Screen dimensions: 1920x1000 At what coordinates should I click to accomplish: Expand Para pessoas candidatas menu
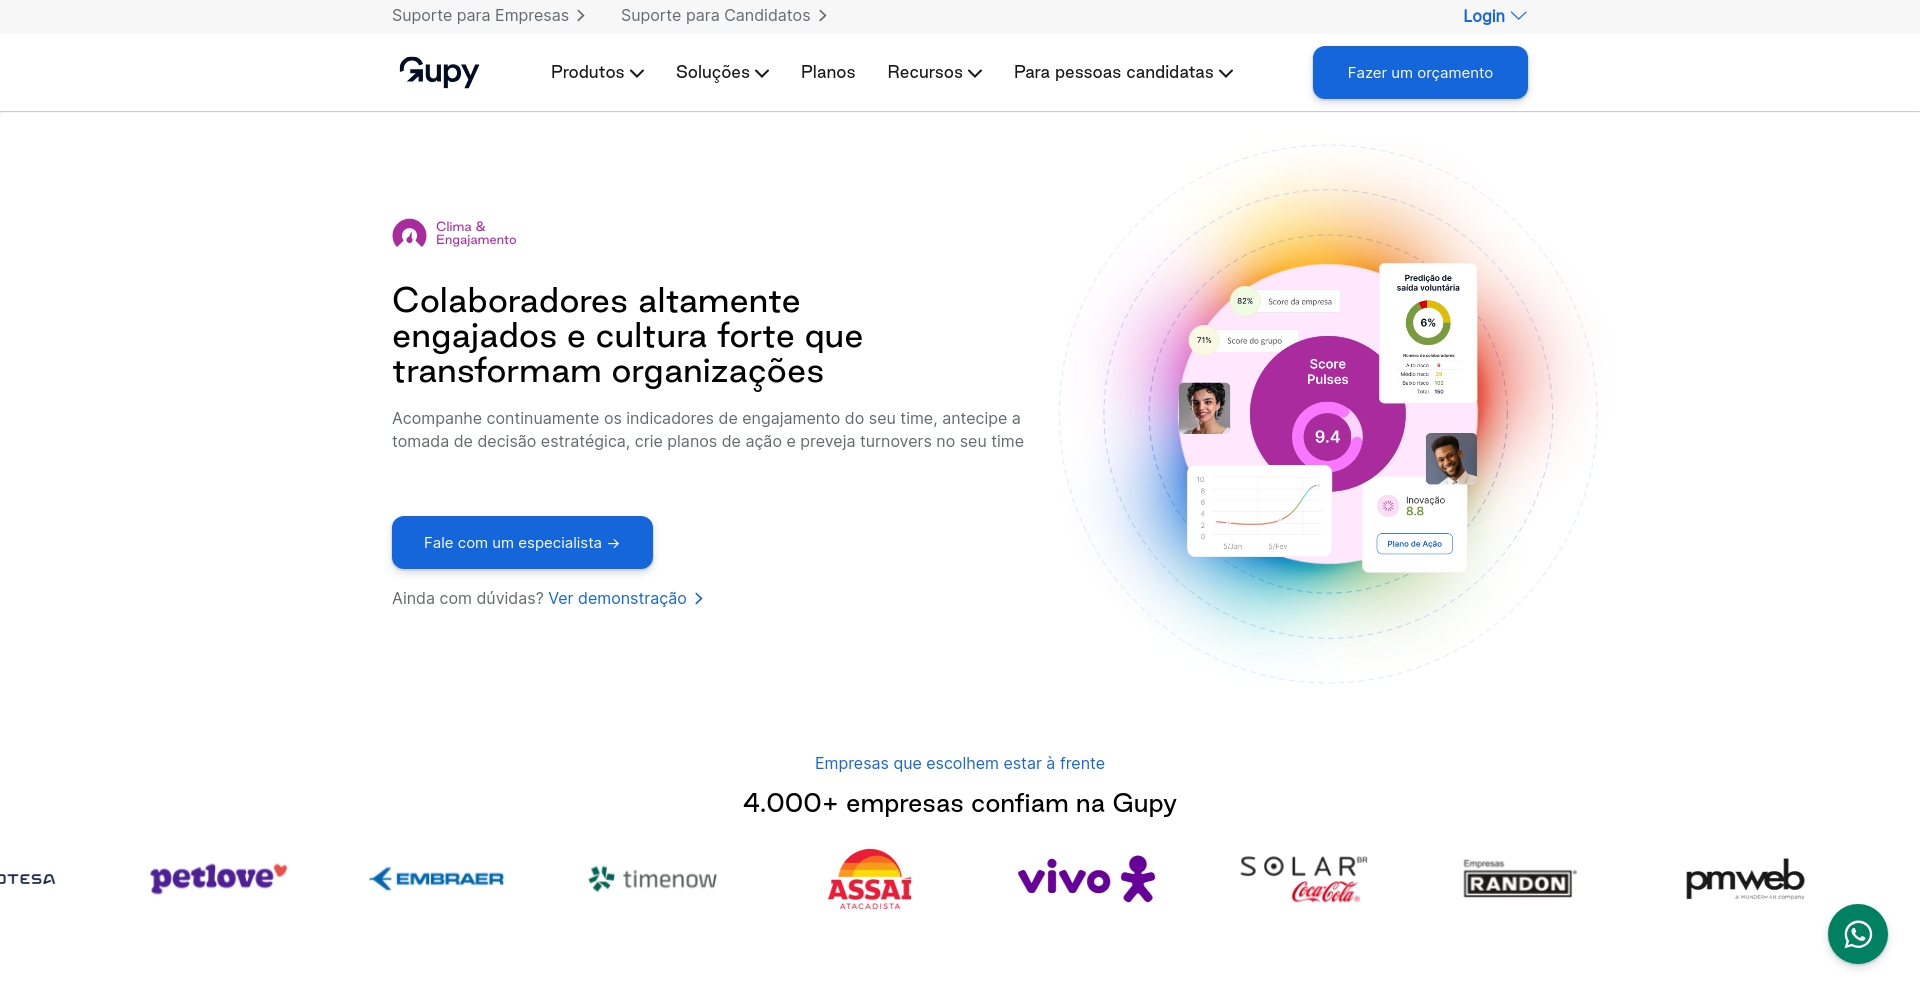click(x=1123, y=72)
